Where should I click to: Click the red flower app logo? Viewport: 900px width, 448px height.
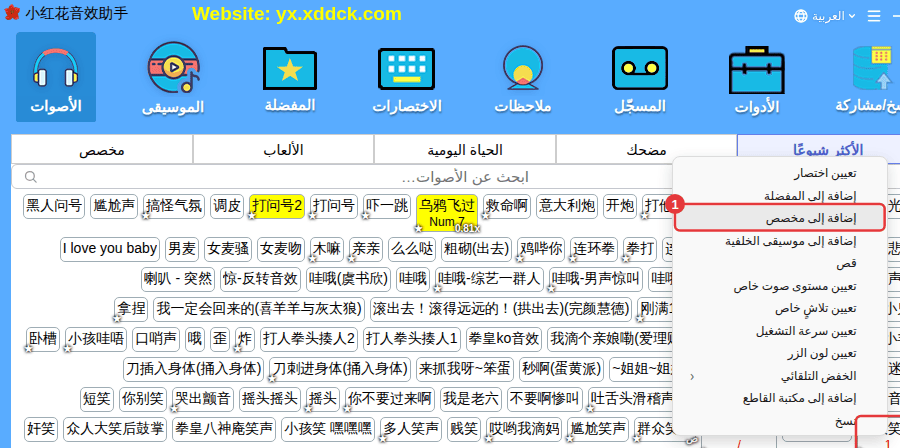[x=11, y=13]
